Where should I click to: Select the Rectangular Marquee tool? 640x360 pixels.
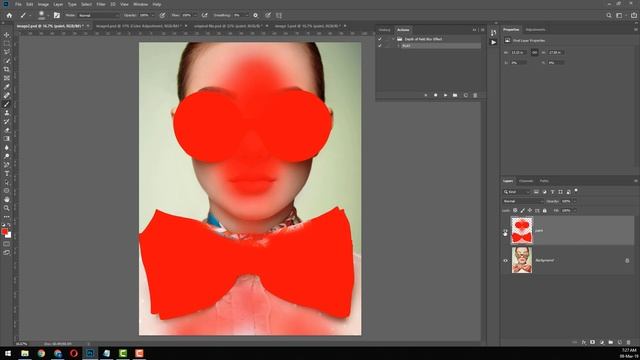(7, 44)
